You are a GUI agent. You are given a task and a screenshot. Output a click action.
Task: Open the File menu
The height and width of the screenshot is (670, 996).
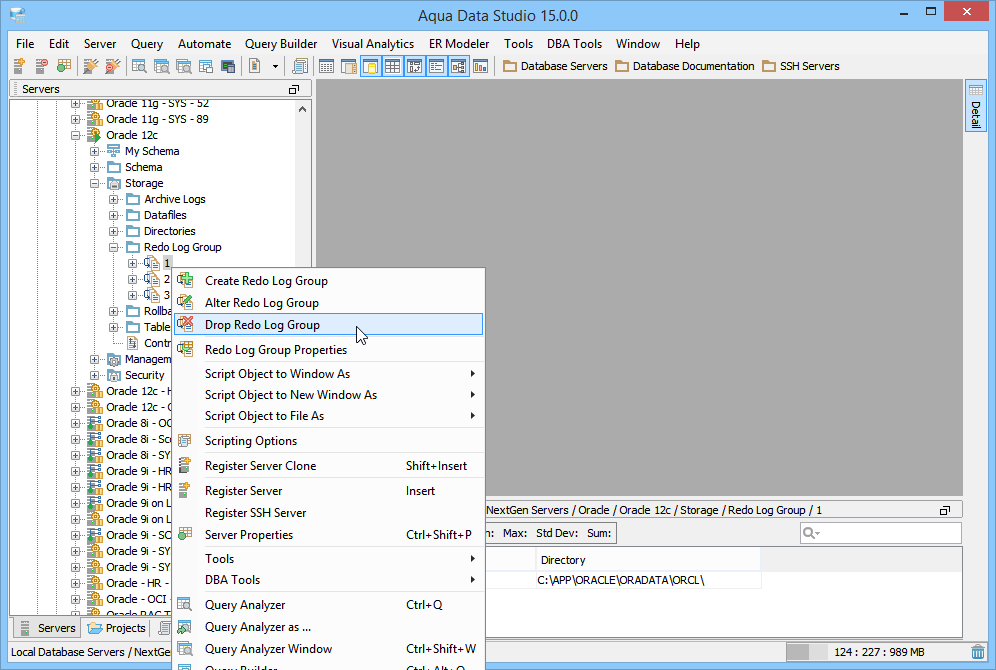click(x=25, y=44)
